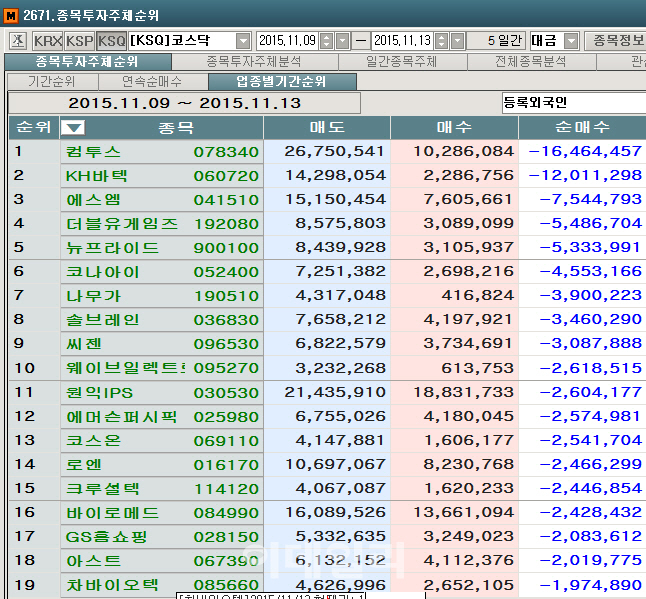Image resolution: width=646 pixels, height=599 pixels.
Task: Adjust end date with spinner arrows
Action: pos(442,41)
